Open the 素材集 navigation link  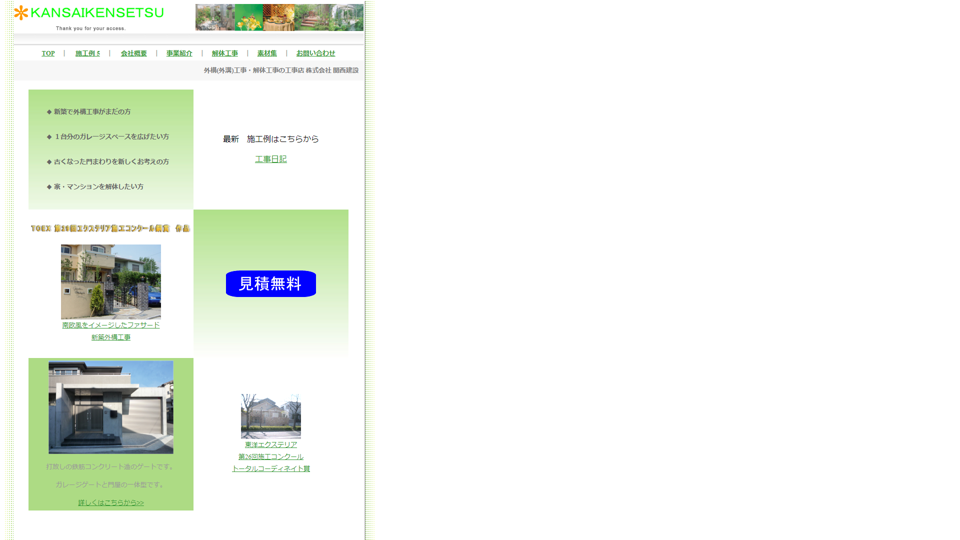pos(267,54)
